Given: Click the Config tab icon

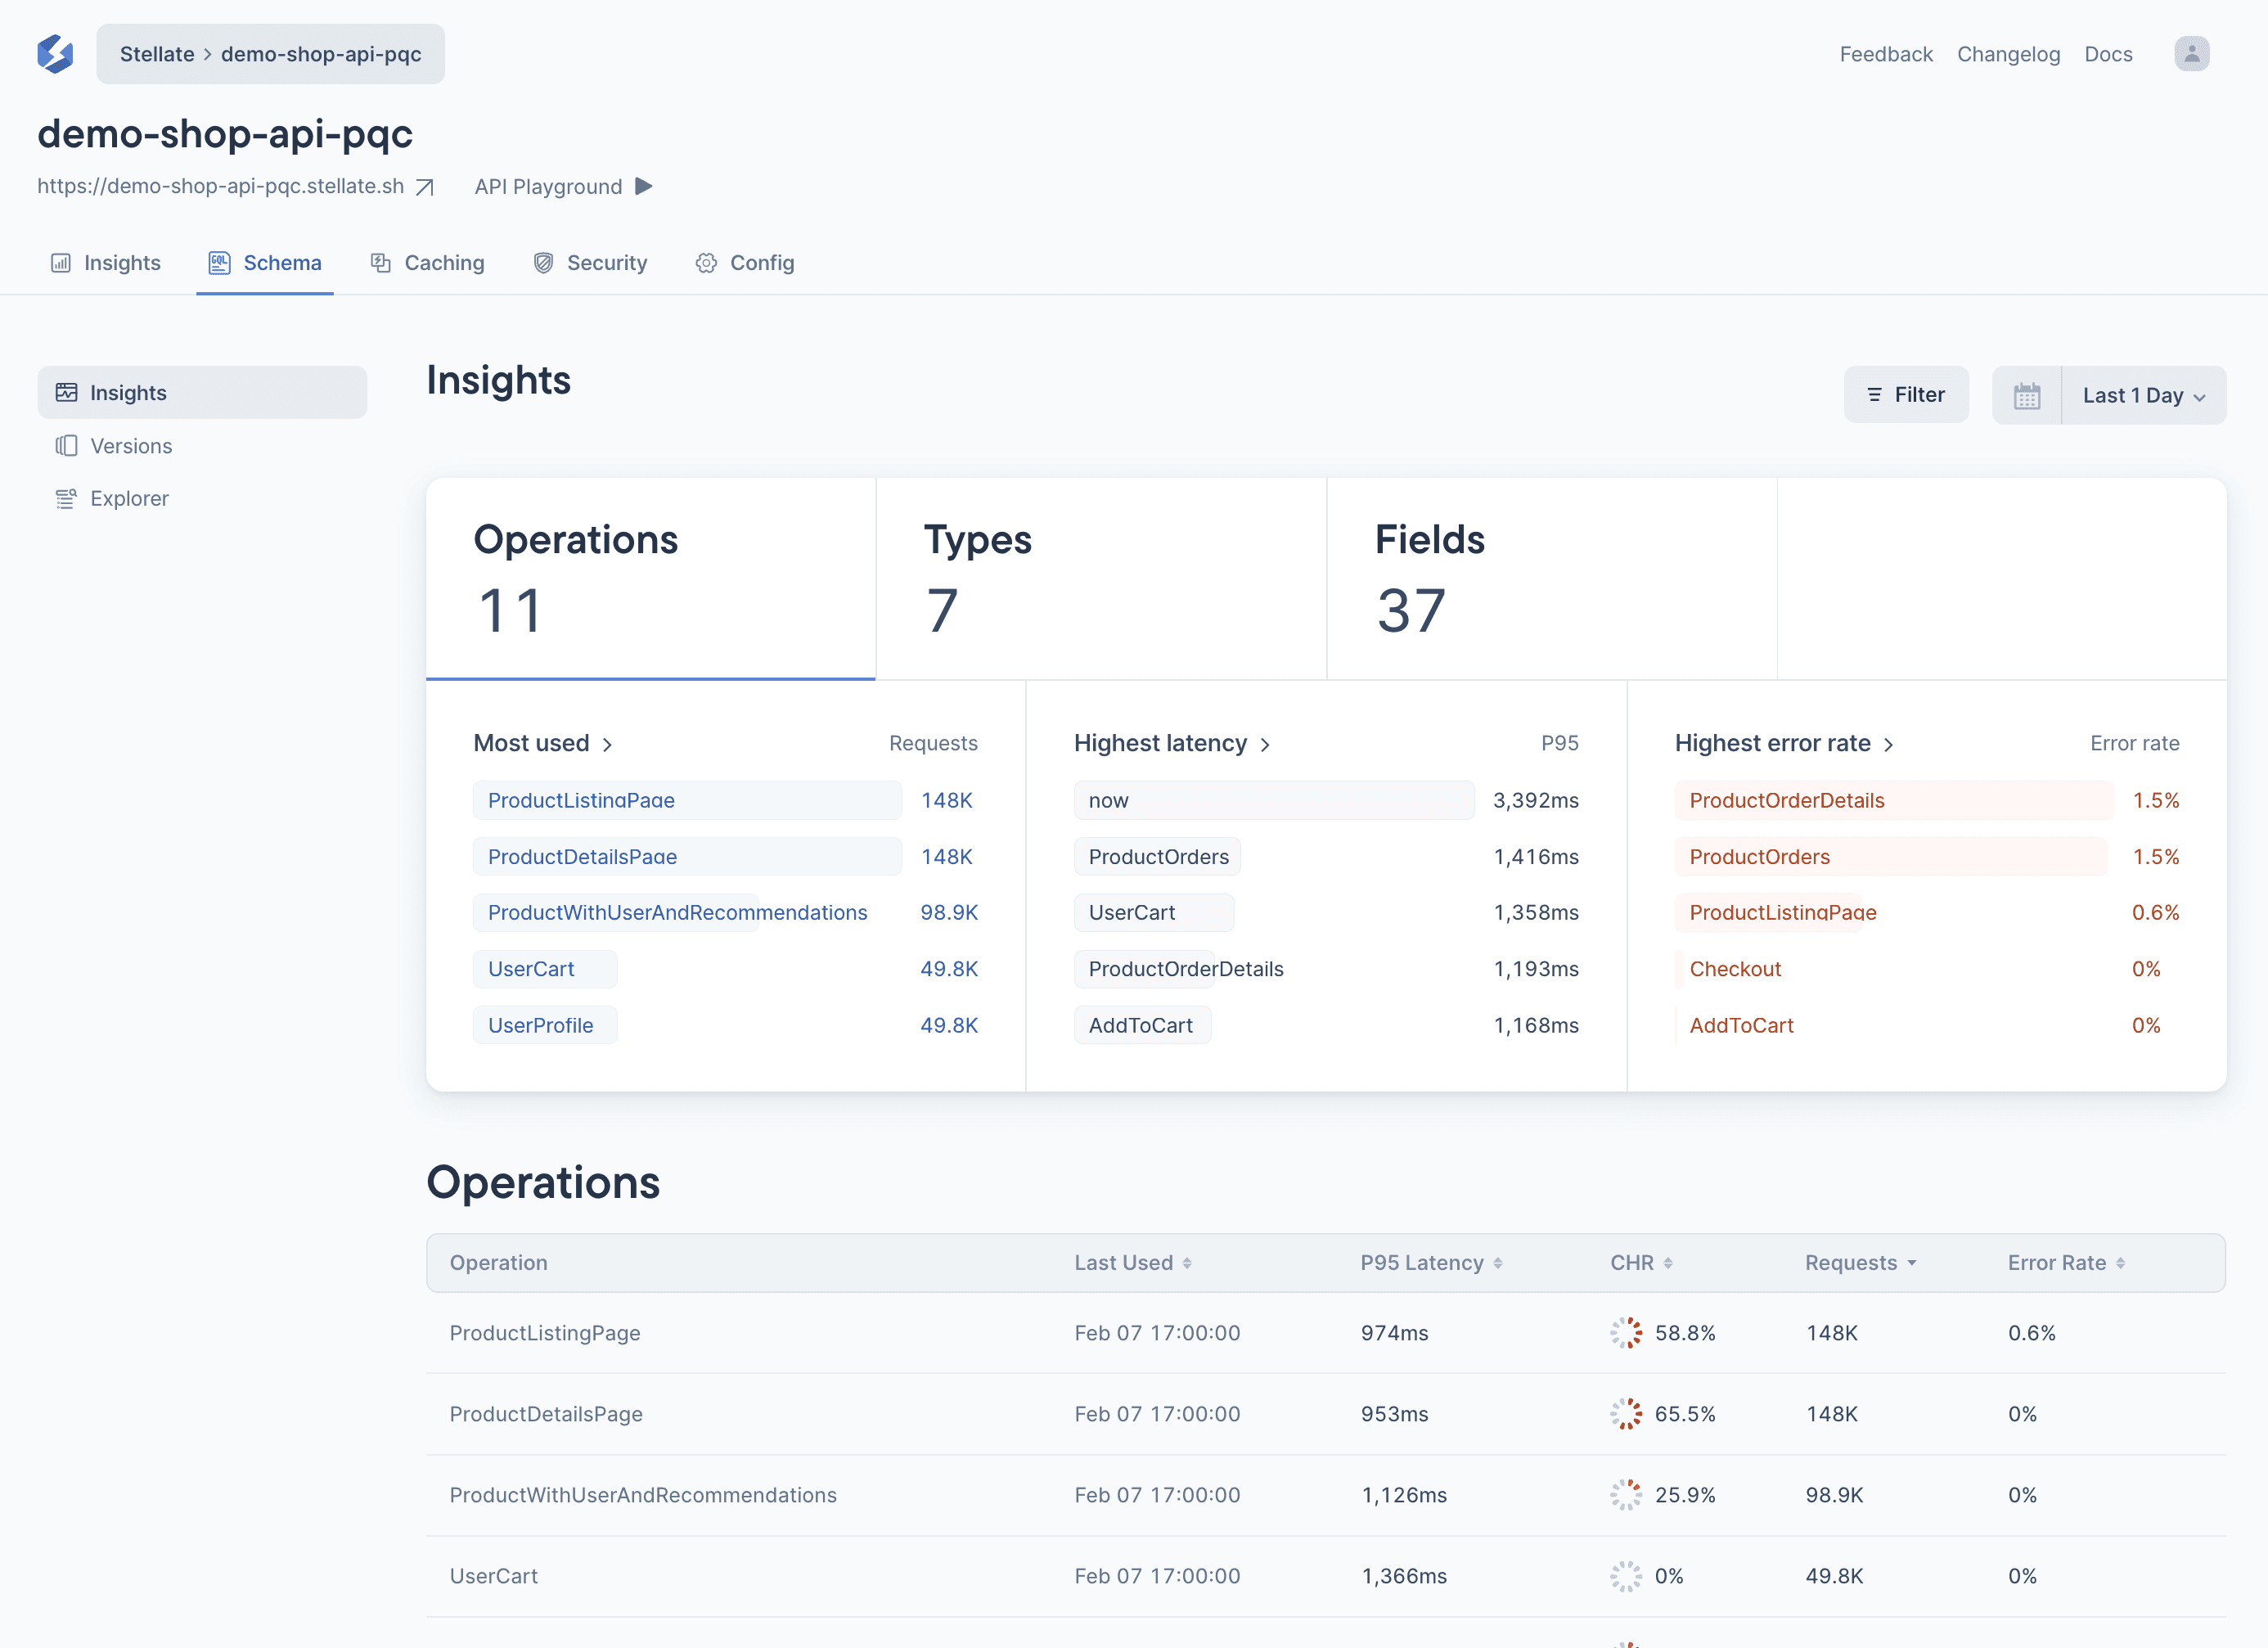Looking at the screenshot, I should click(706, 263).
